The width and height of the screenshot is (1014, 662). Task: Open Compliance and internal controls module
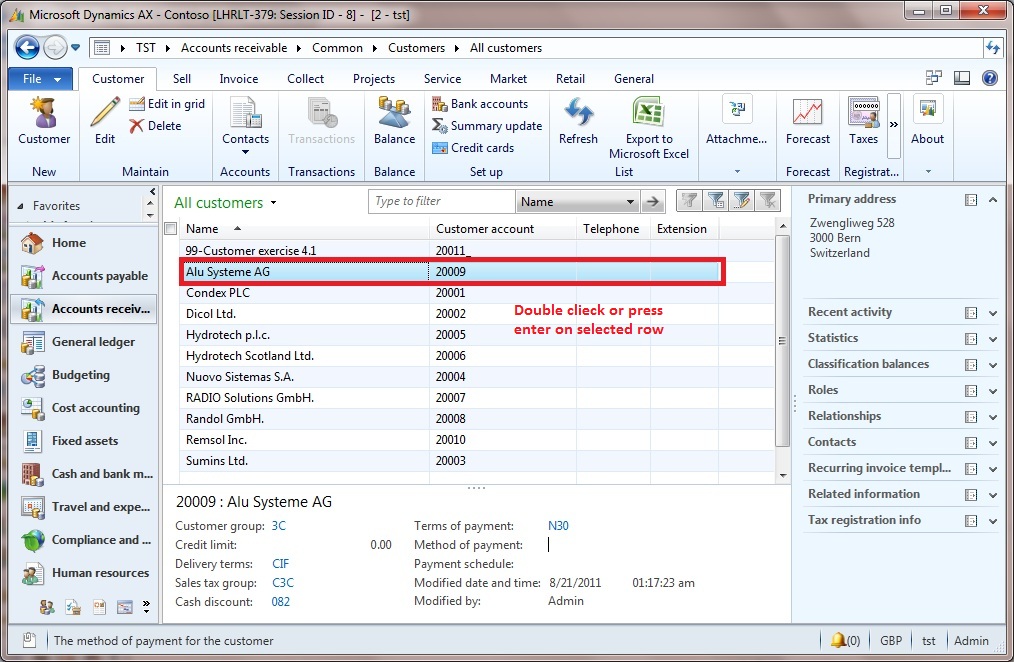[83, 540]
